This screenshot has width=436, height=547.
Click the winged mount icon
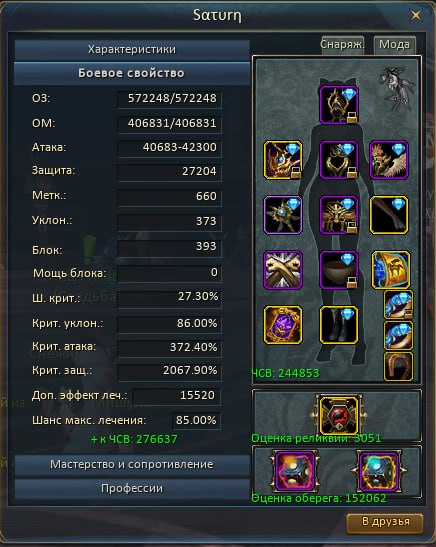pos(398,87)
